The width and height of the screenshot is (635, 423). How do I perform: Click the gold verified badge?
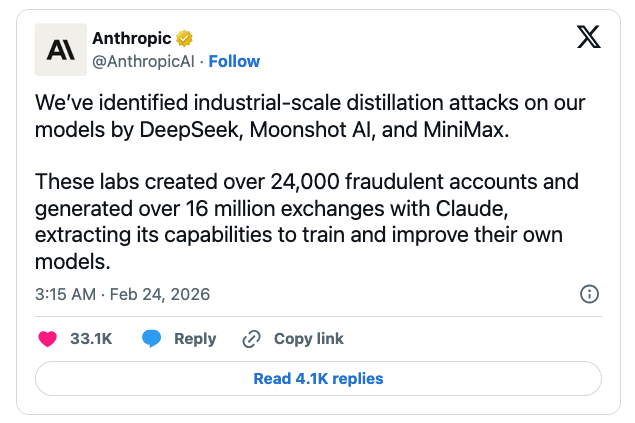(x=184, y=39)
